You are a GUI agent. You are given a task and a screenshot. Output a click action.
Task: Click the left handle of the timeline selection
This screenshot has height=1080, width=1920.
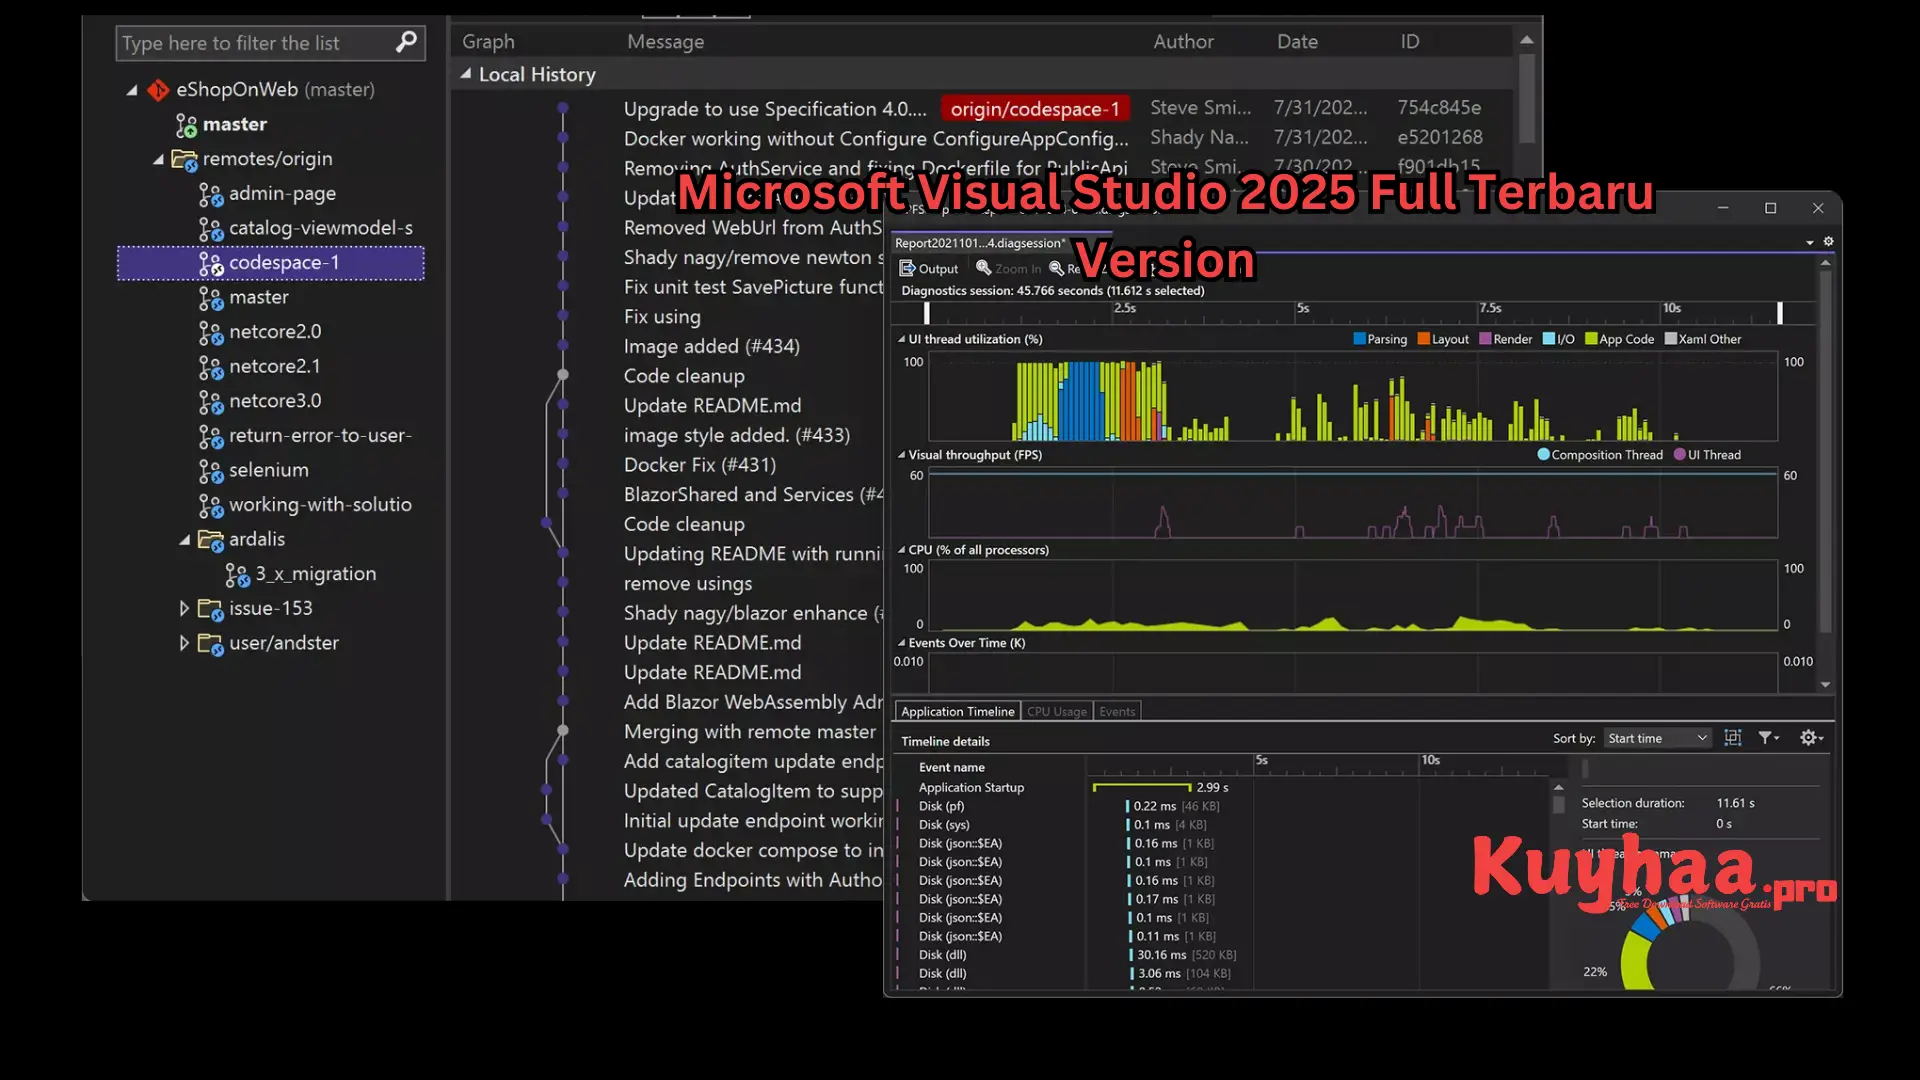[x=926, y=313]
